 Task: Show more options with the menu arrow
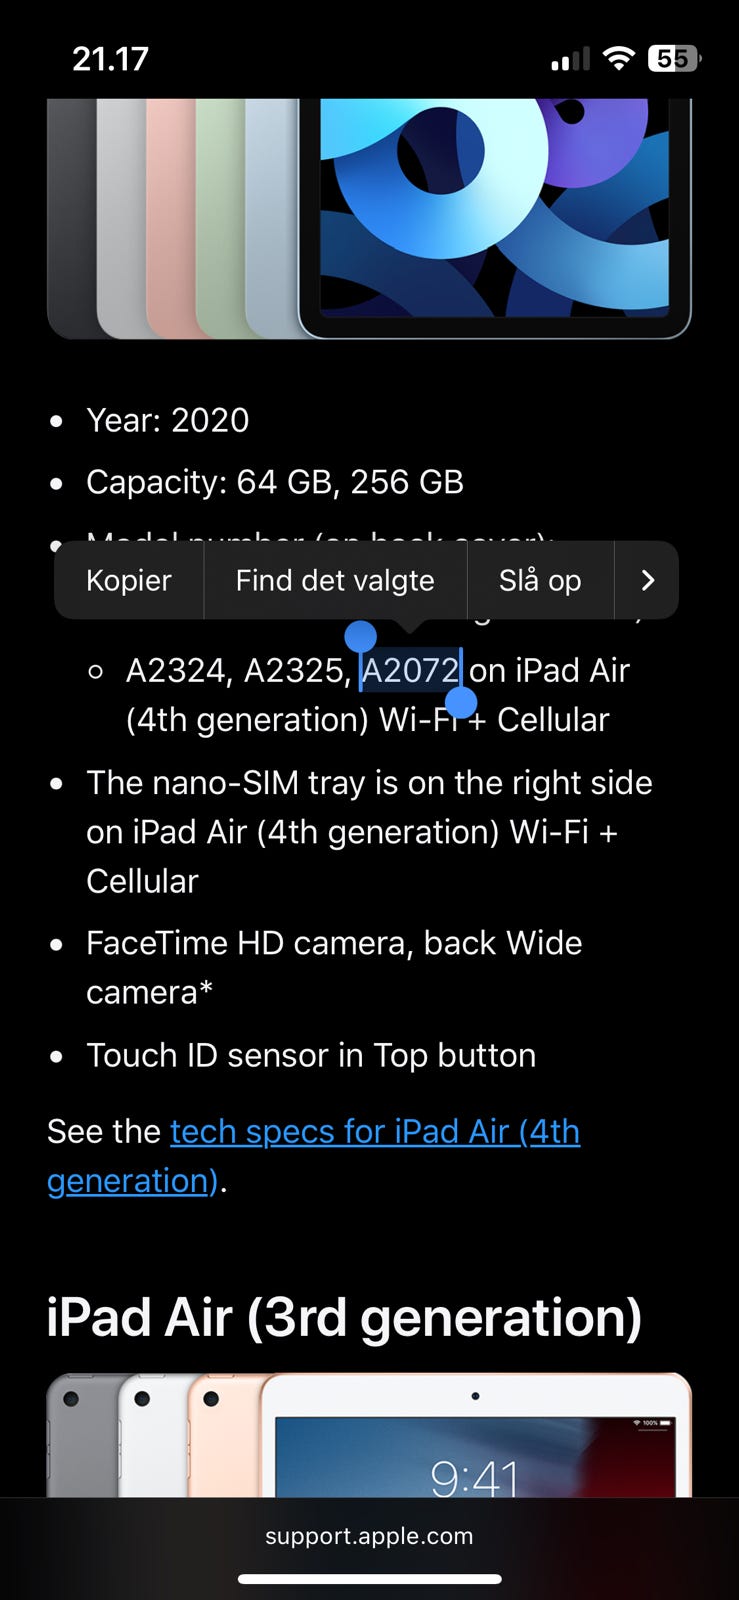[647, 581]
